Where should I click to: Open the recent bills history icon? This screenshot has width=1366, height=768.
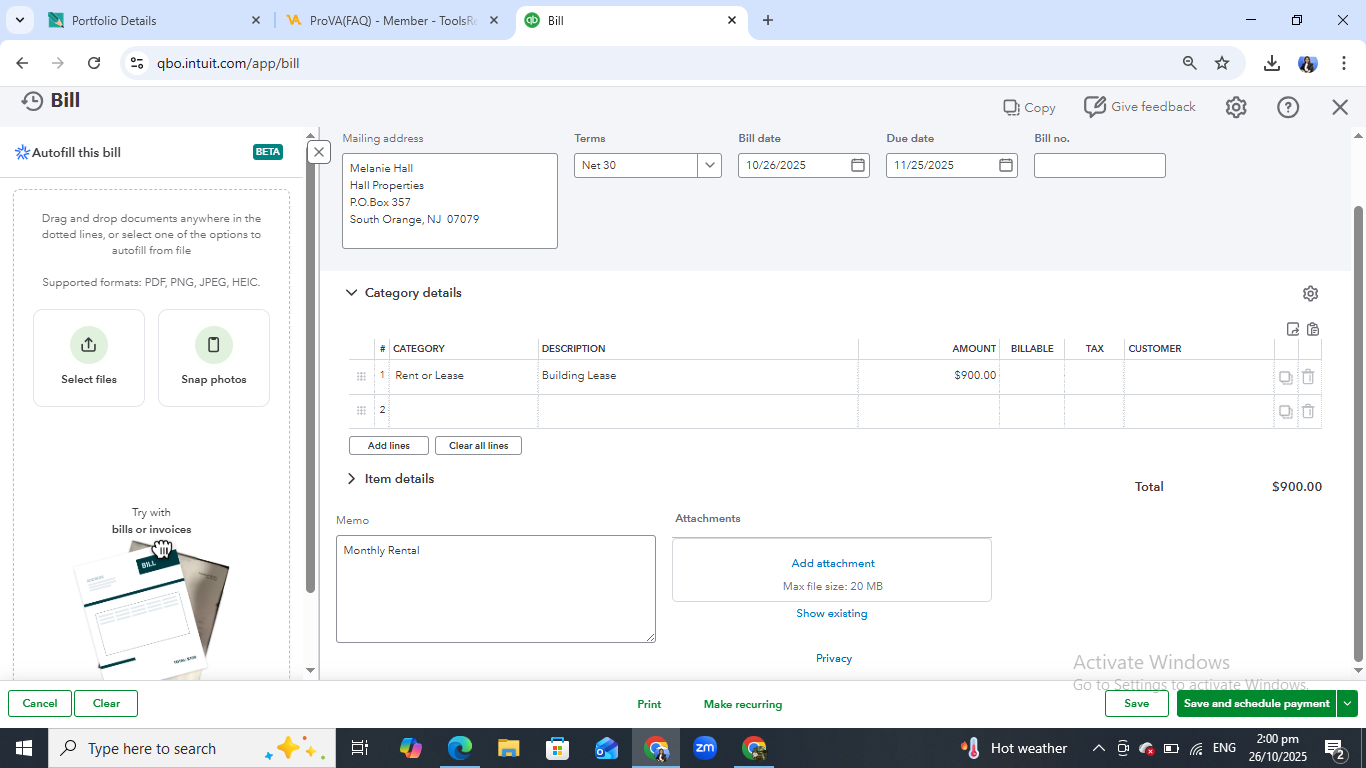click(33, 101)
